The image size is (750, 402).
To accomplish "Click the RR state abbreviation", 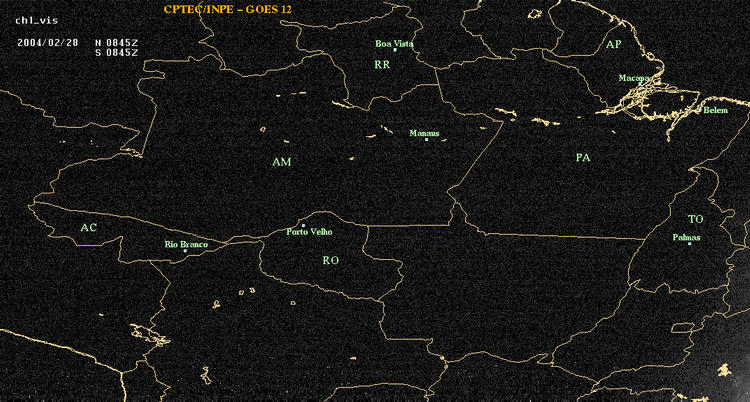I will coord(382,65).
